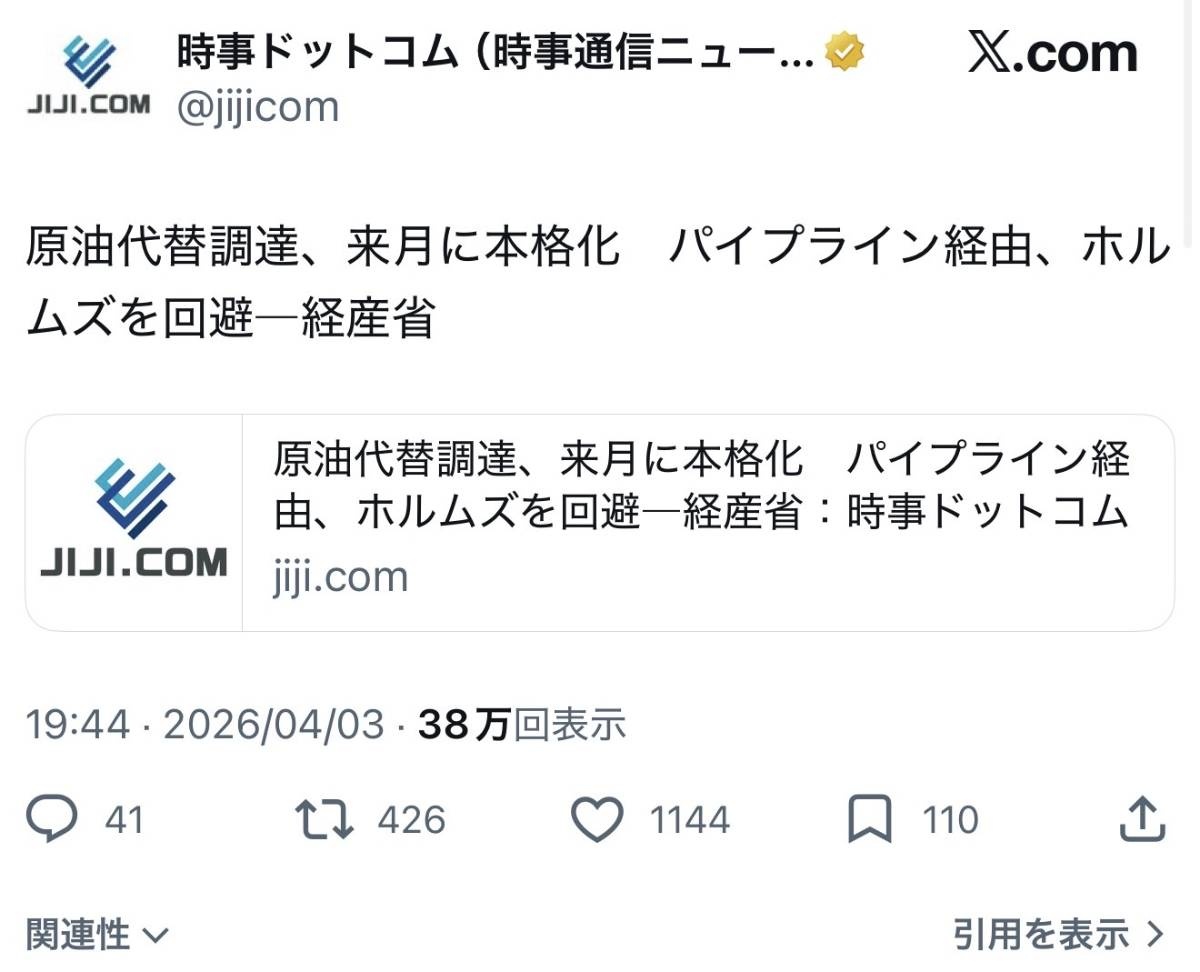This screenshot has width=1200, height=972.
Task: Open the JIJI.COM profile avatar
Action: [88, 75]
